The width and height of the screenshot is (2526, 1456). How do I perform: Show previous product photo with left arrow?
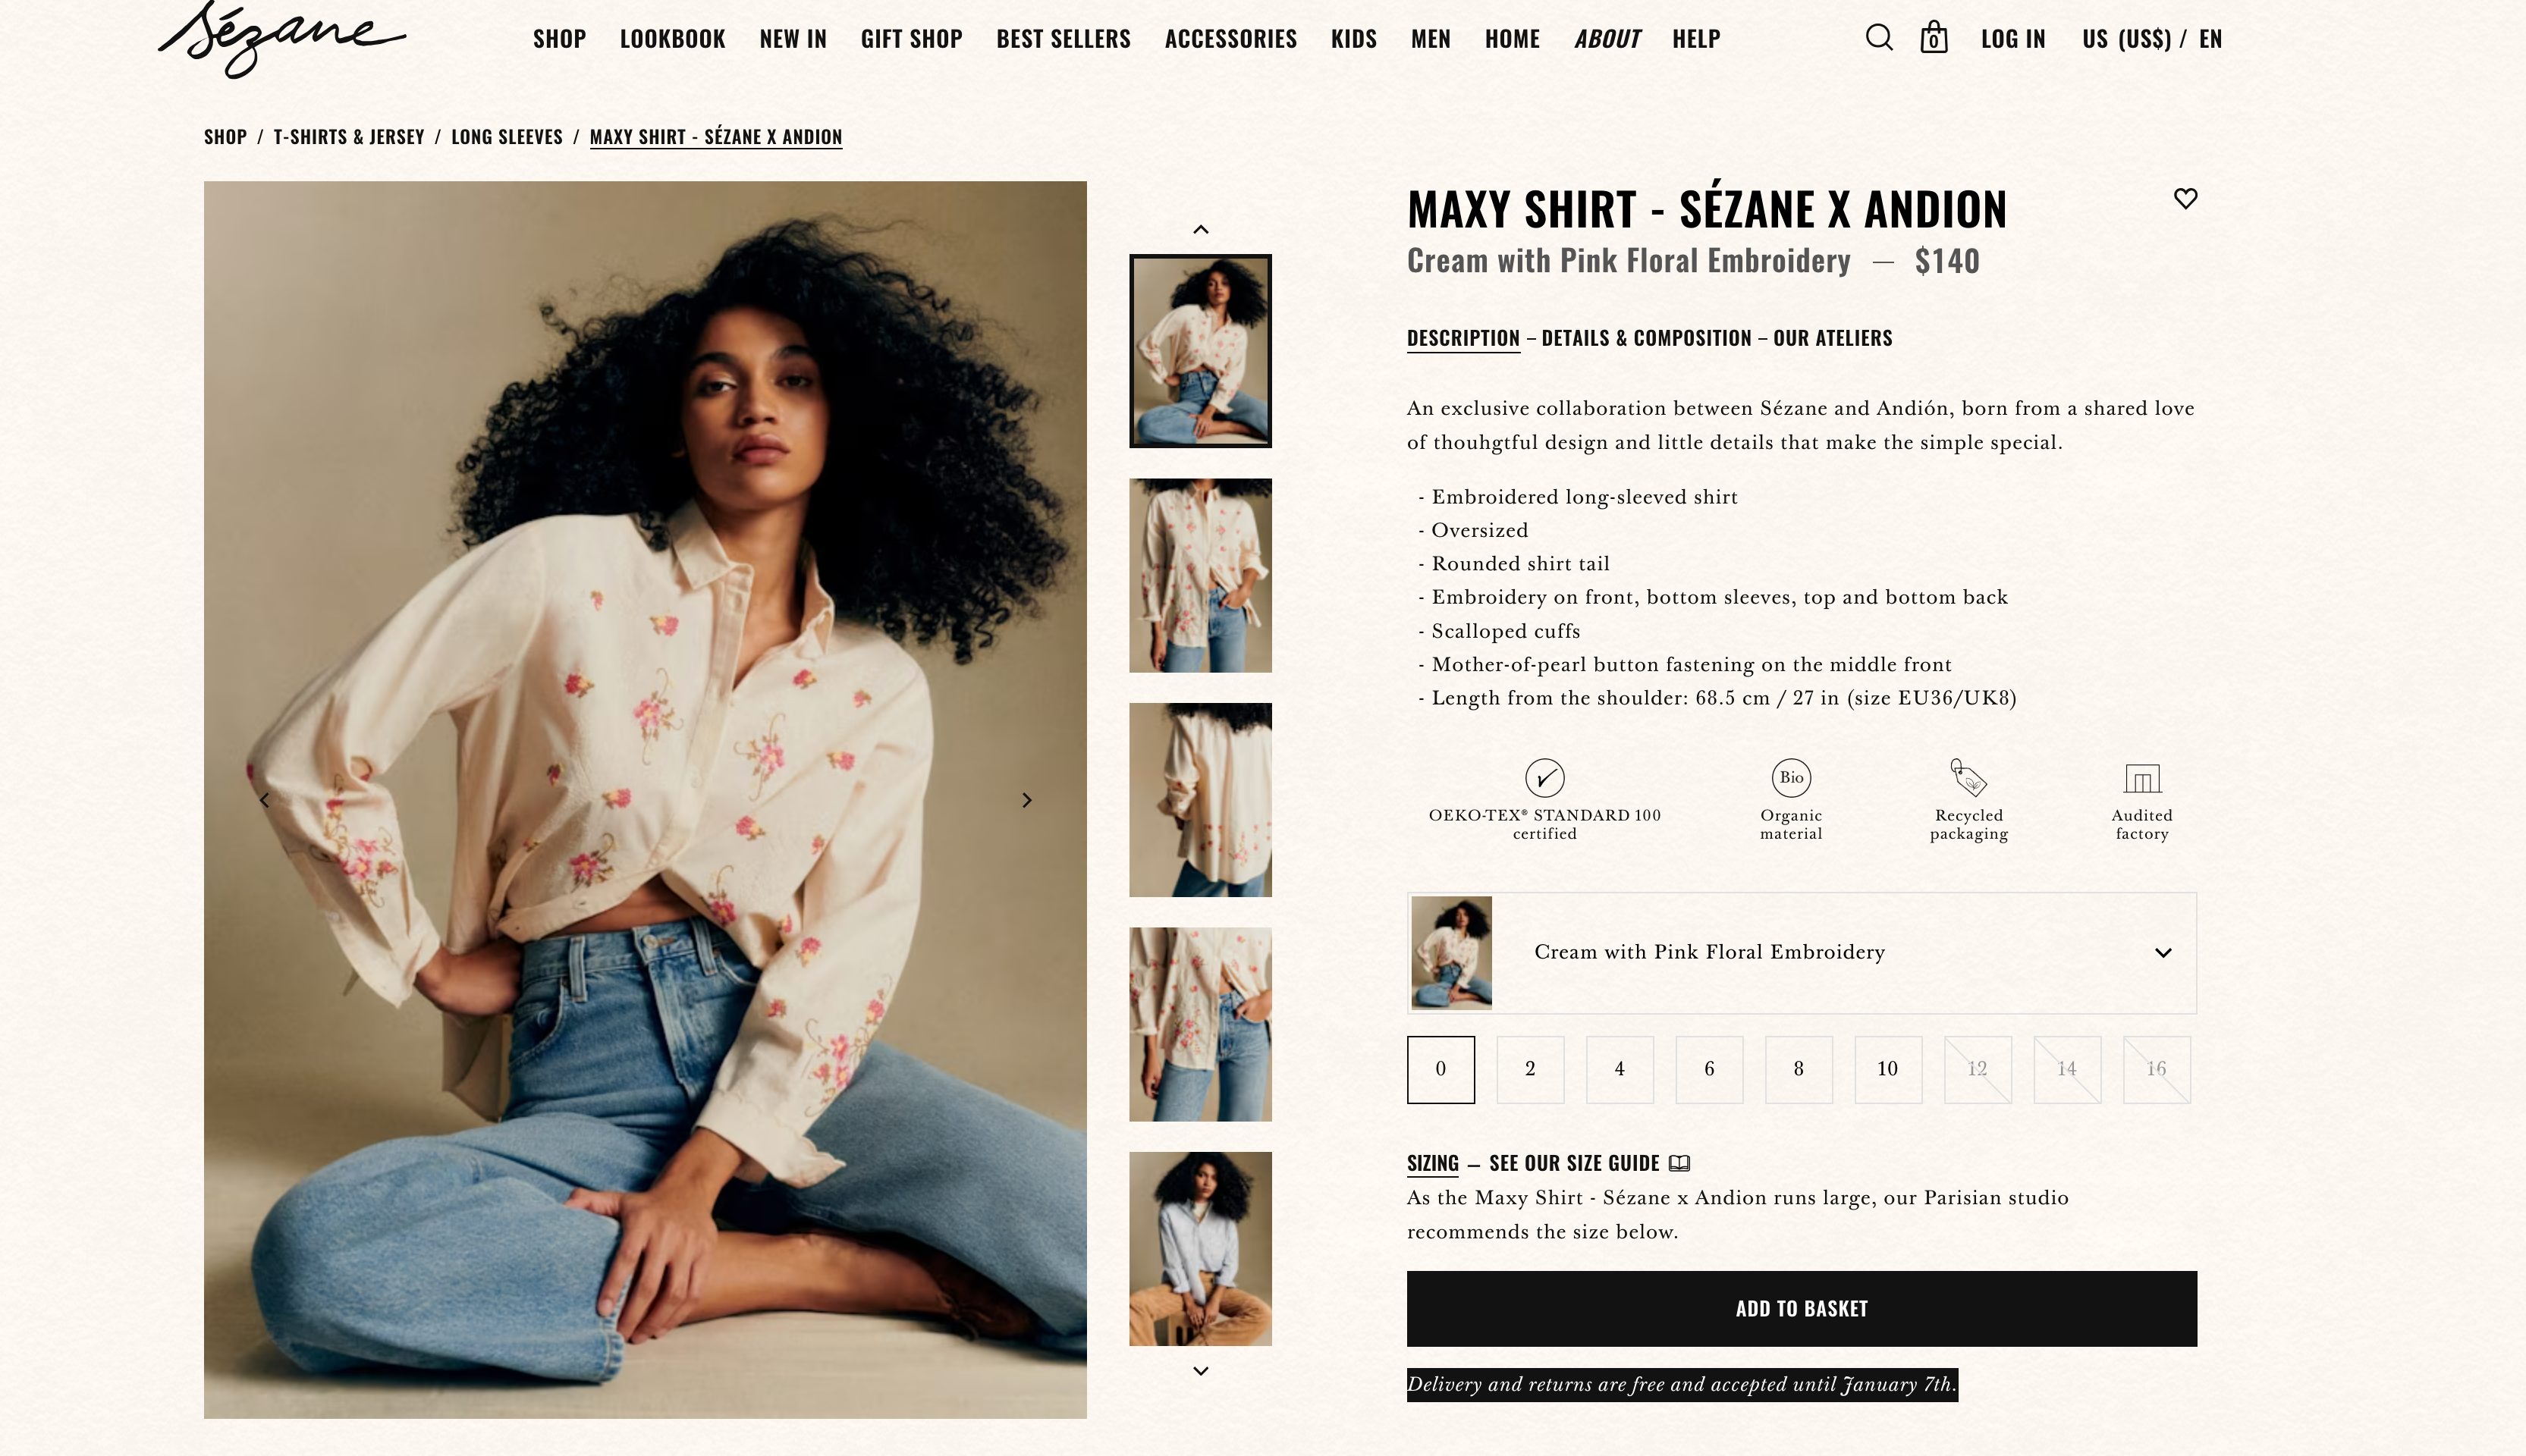point(264,800)
